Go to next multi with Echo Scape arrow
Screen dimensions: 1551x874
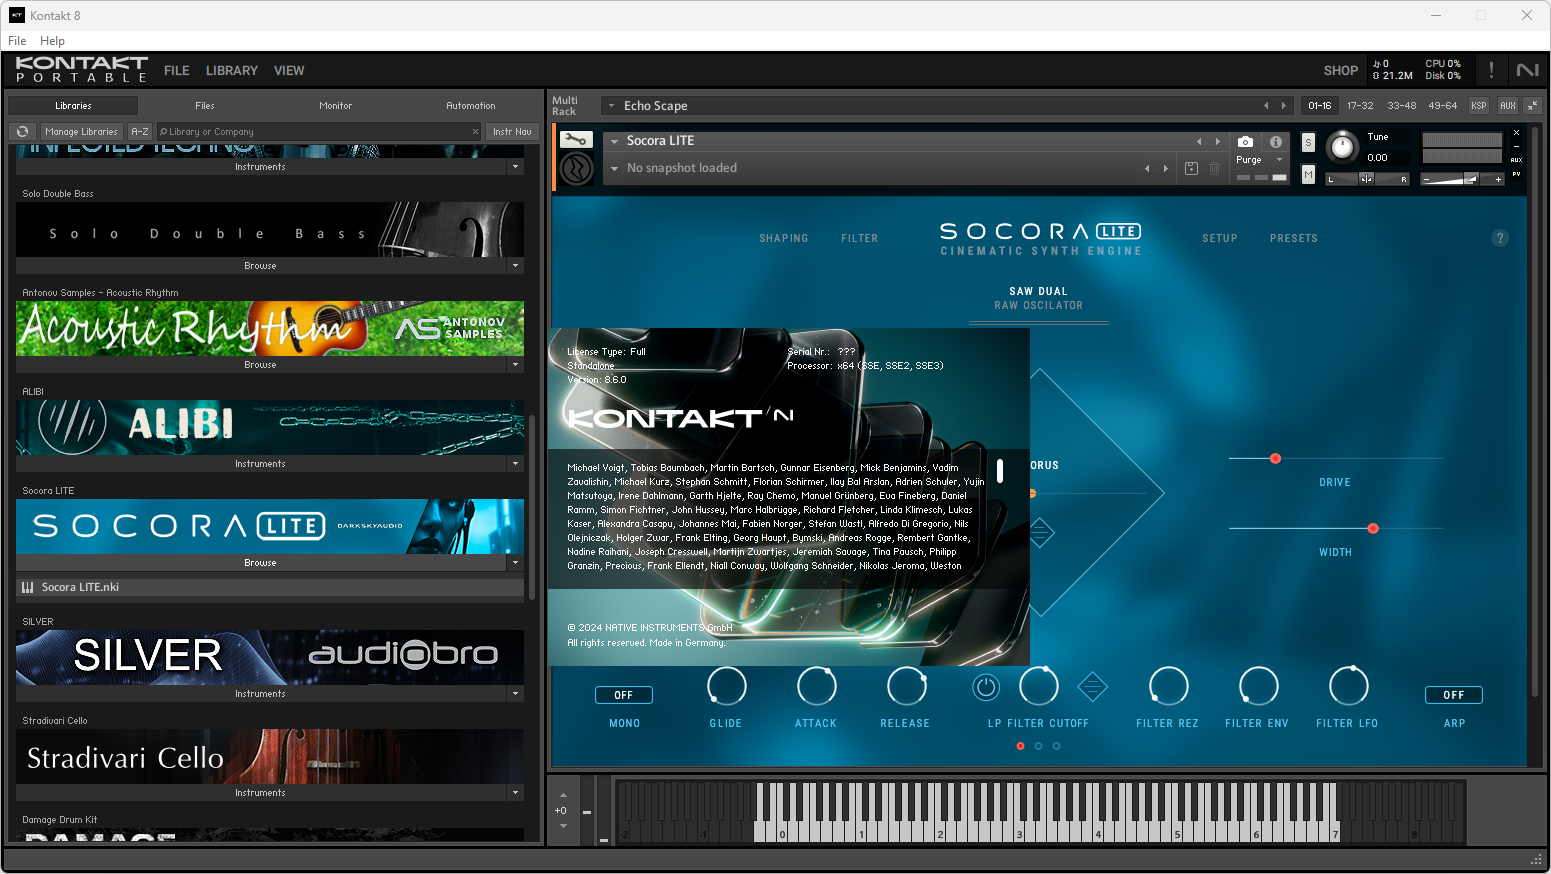(x=1284, y=105)
